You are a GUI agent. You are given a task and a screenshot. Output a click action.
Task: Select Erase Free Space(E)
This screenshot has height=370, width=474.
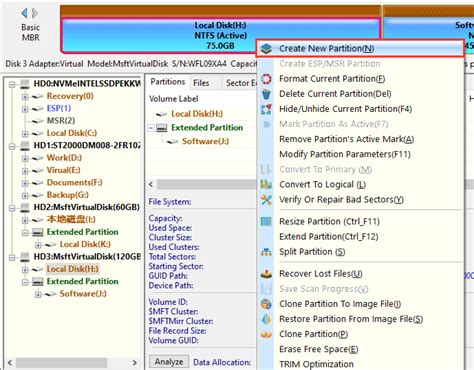pyautogui.click(x=319, y=349)
